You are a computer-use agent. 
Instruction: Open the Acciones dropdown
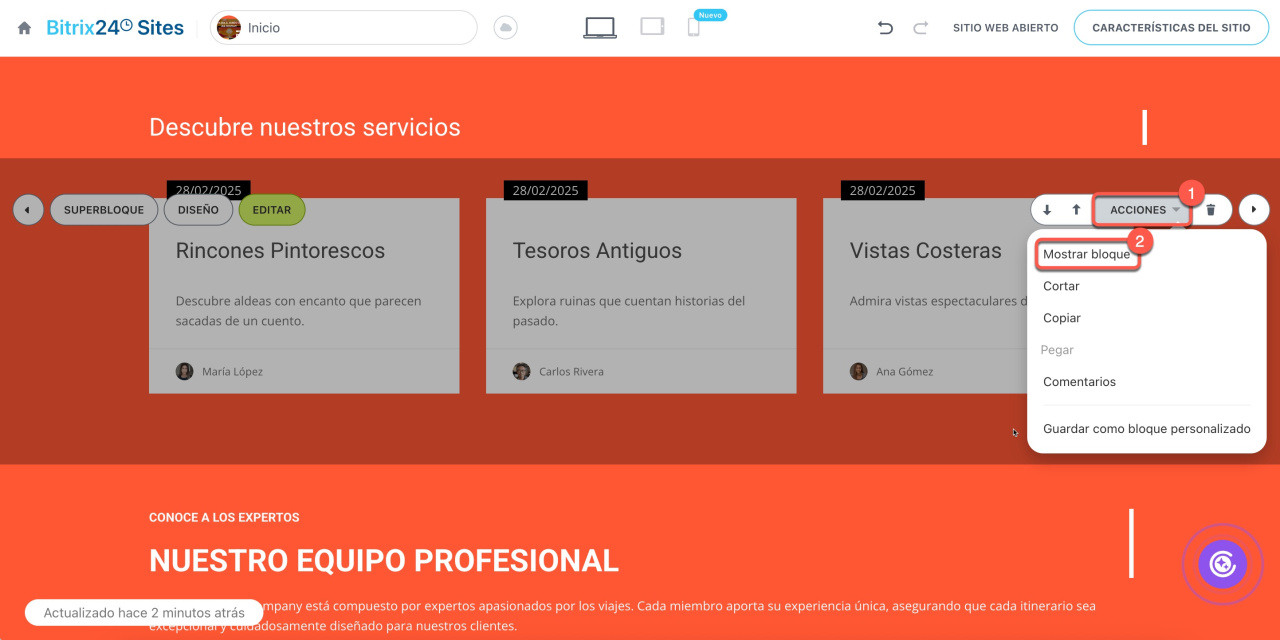(1144, 210)
